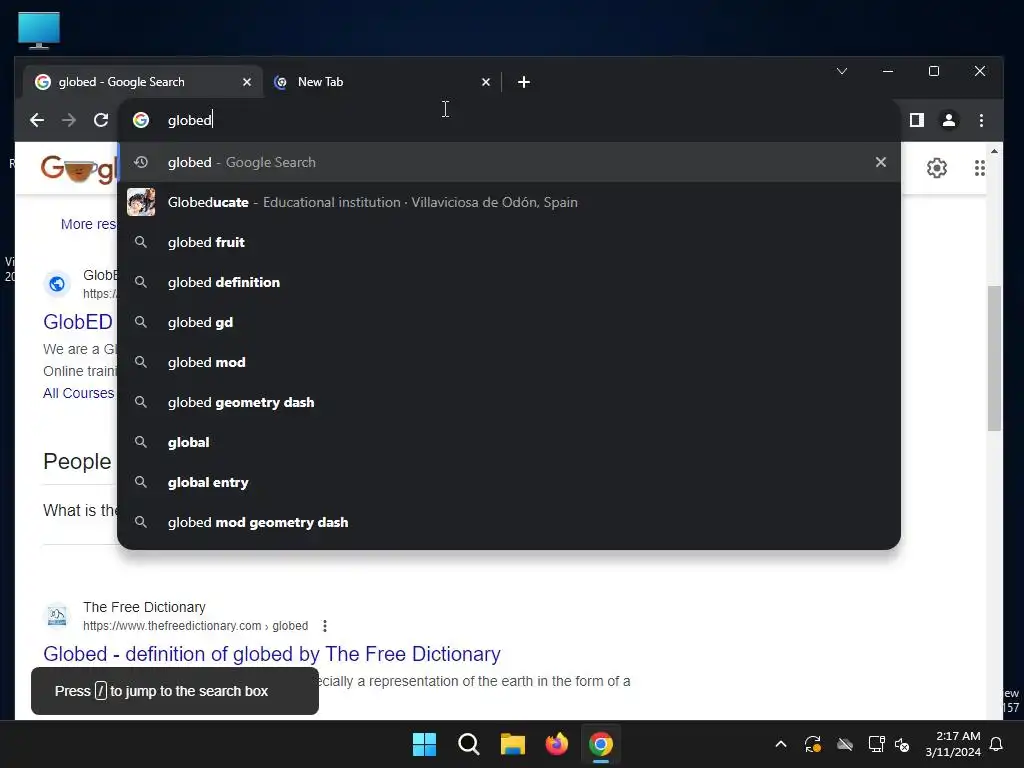The image size is (1024, 768).
Task: Pick 'globed mod geometry dash' suggestion
Action: pos(509,522)
